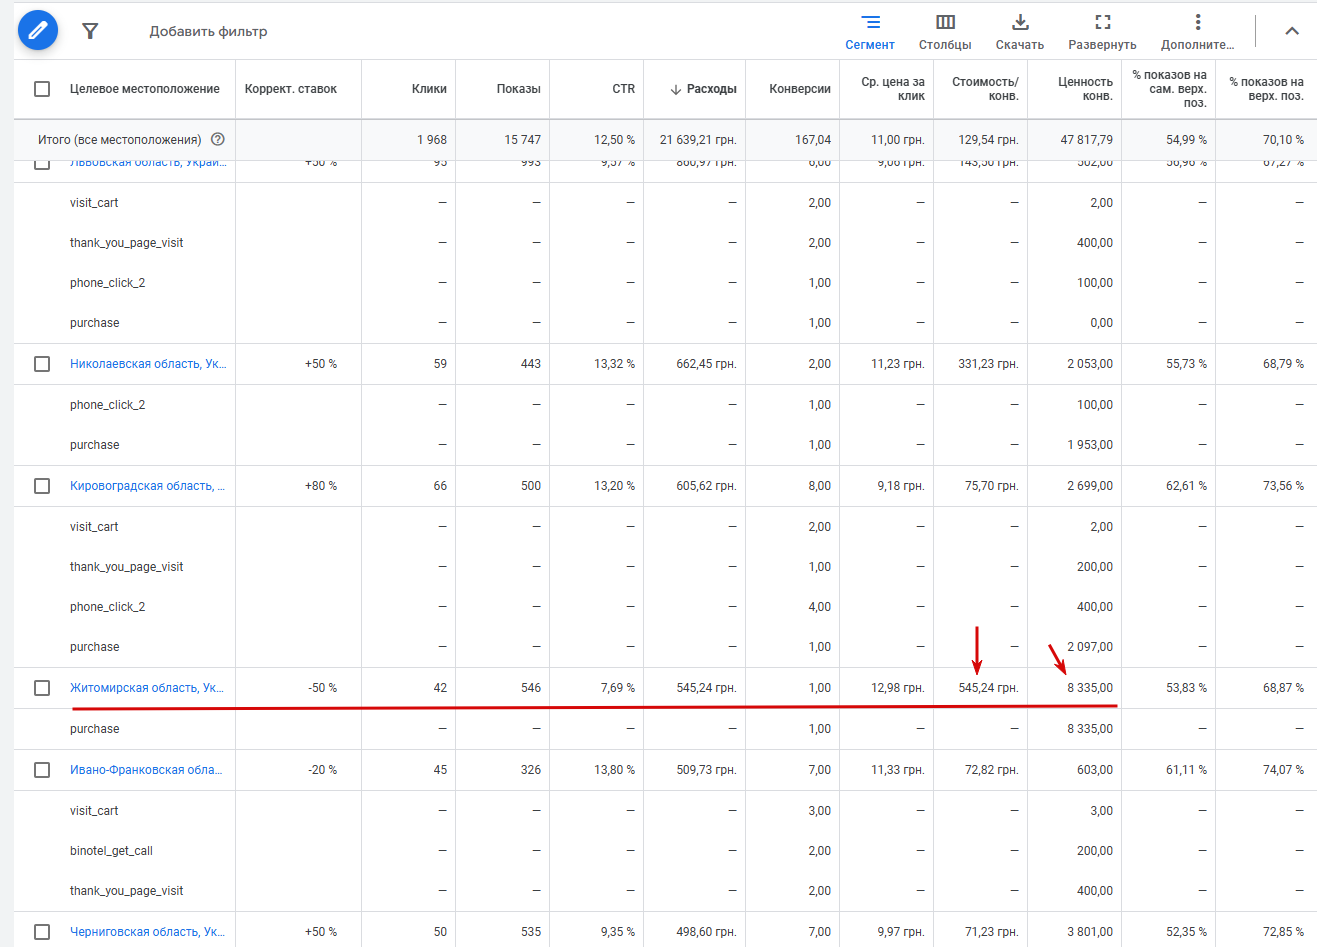Tick the select-all checkbox in header
Image resolution: width=1317 pixels, height=947 pixels.
click(x=42, y=89)
